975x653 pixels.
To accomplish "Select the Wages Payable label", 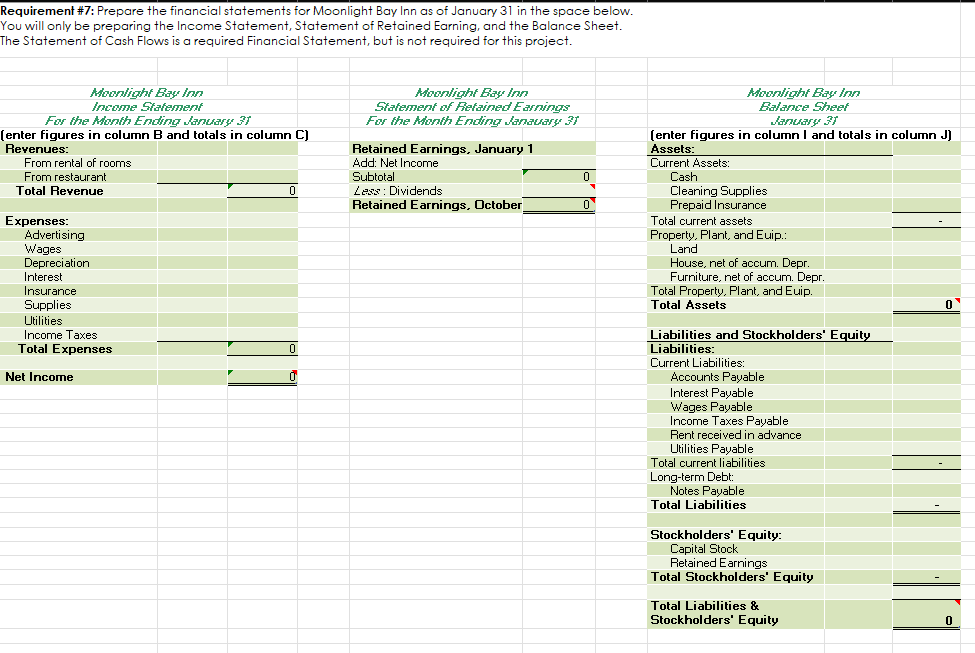I will click(x=711, y=407).
